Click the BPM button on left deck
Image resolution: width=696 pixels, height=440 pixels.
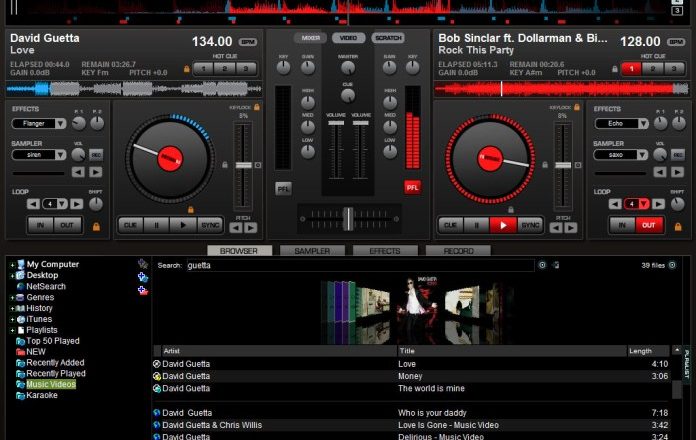tap(249, 41)
